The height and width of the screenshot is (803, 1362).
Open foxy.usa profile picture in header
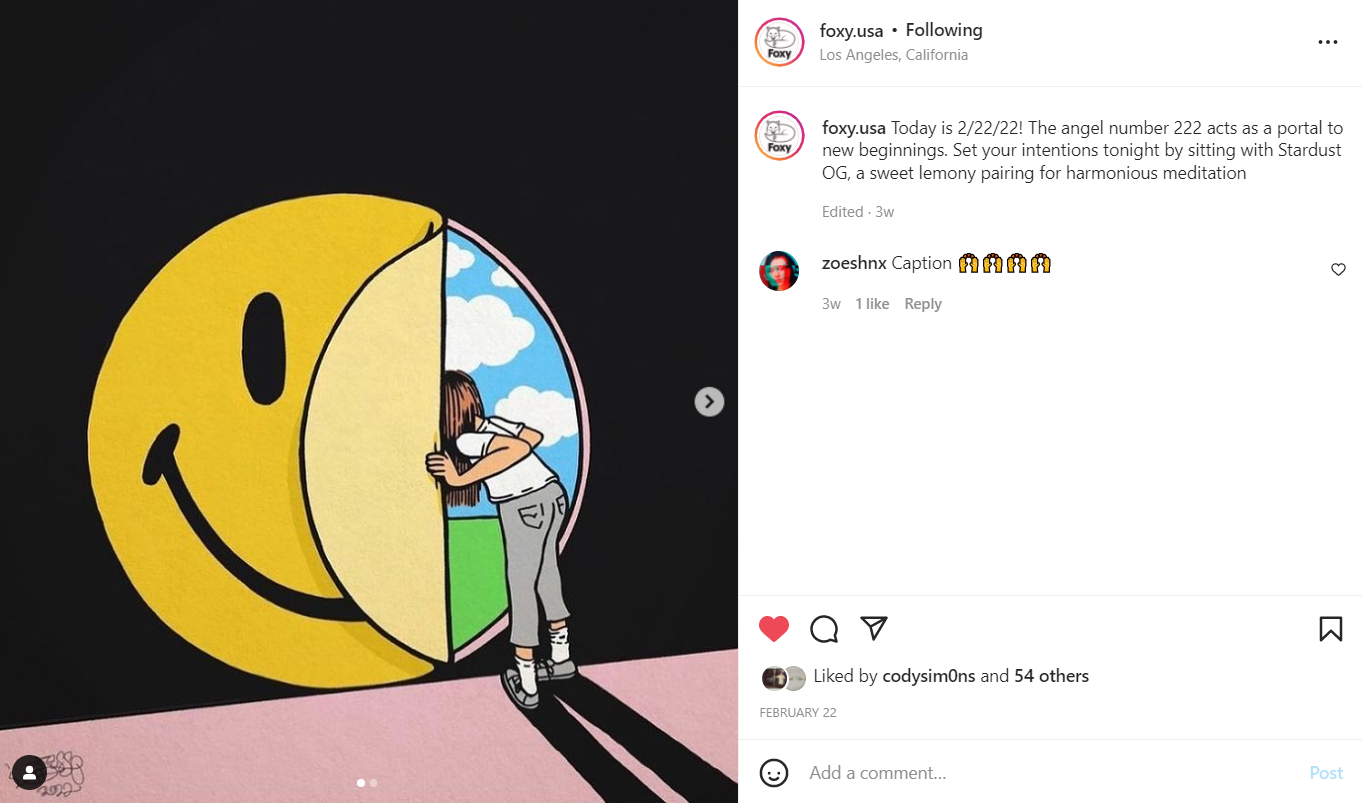pyautogui.click(x=780, y=42)
